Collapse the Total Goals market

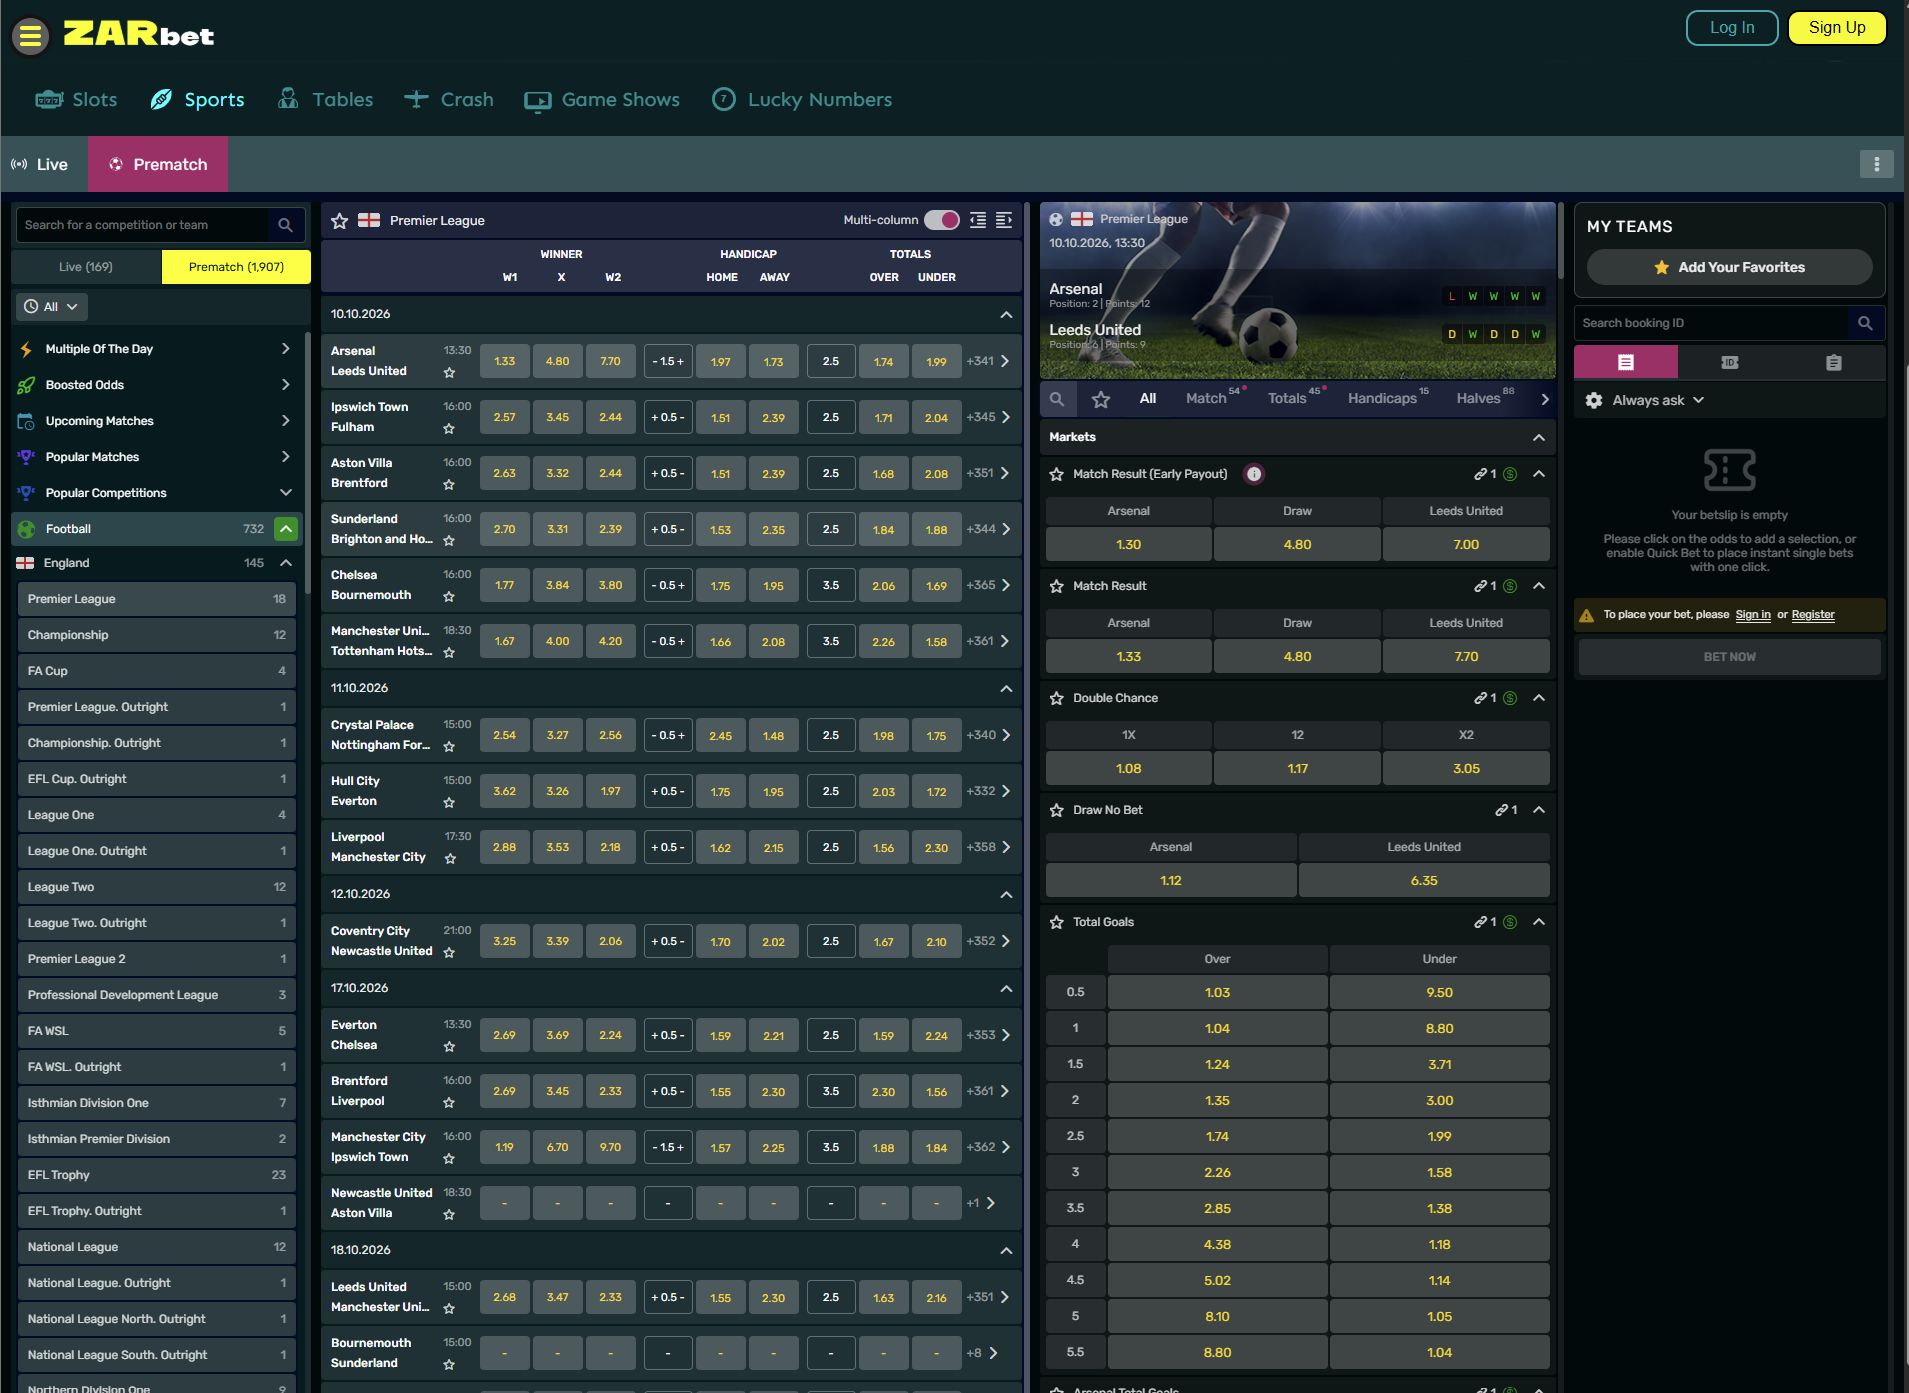click(1539, 922)
